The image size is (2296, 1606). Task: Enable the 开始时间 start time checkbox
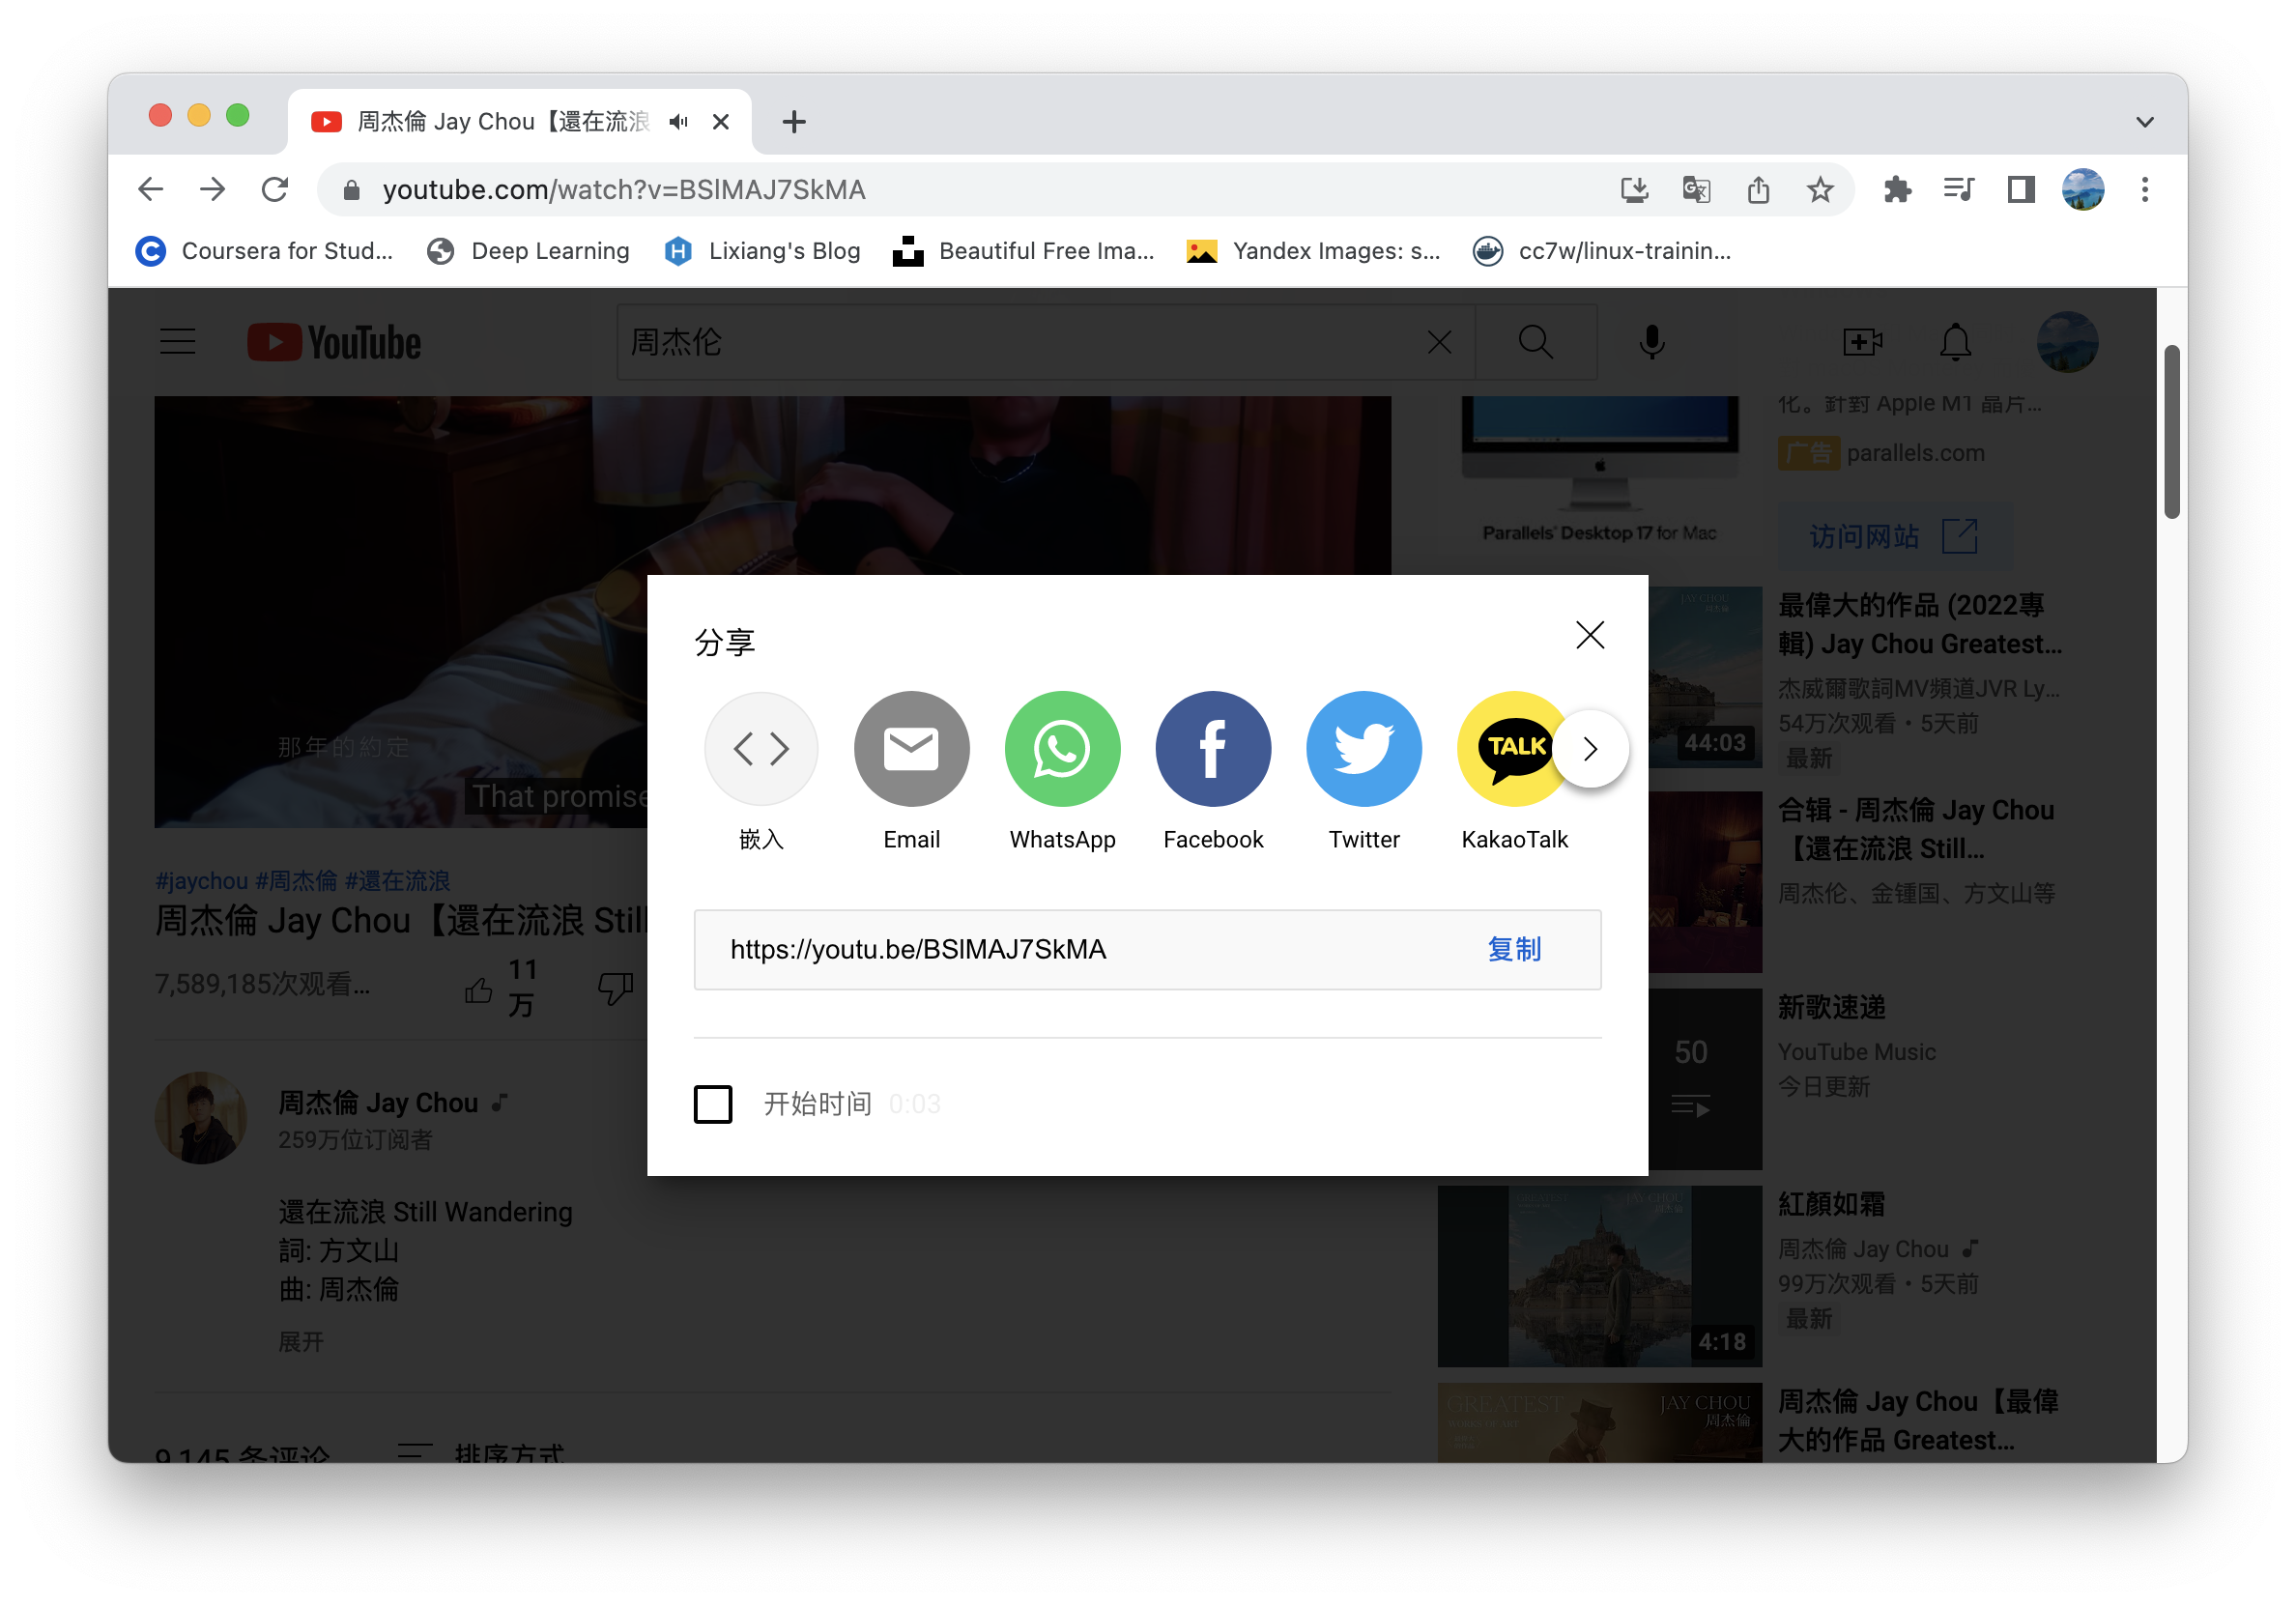713,1104
